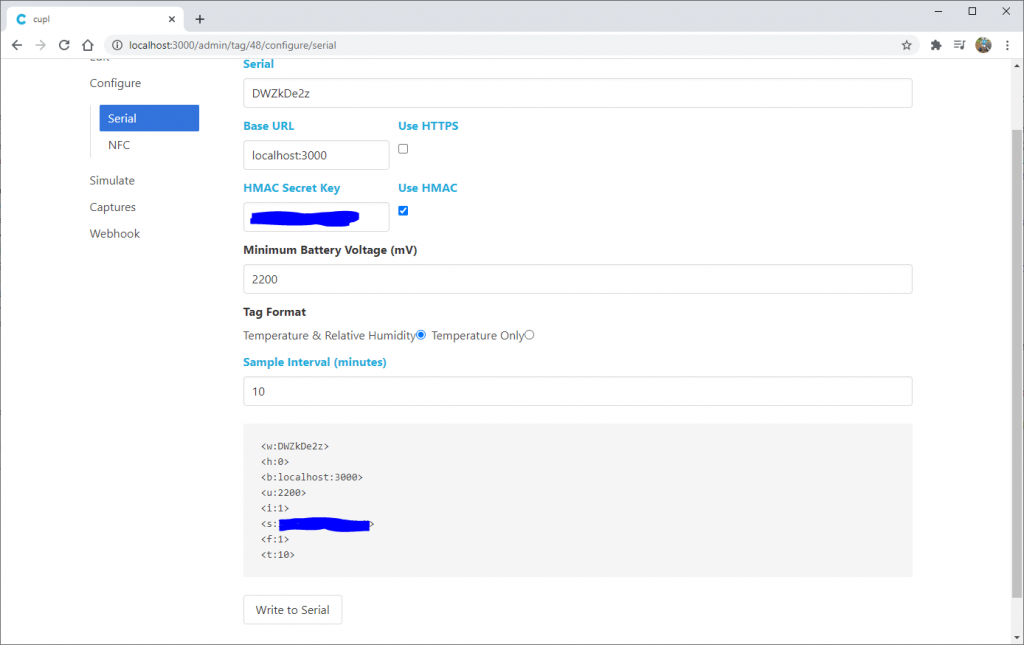Click scrollbar up arrow
Image resolution: width=1024 pixels, height=645 pixels.
click(x=1017, y=65)
